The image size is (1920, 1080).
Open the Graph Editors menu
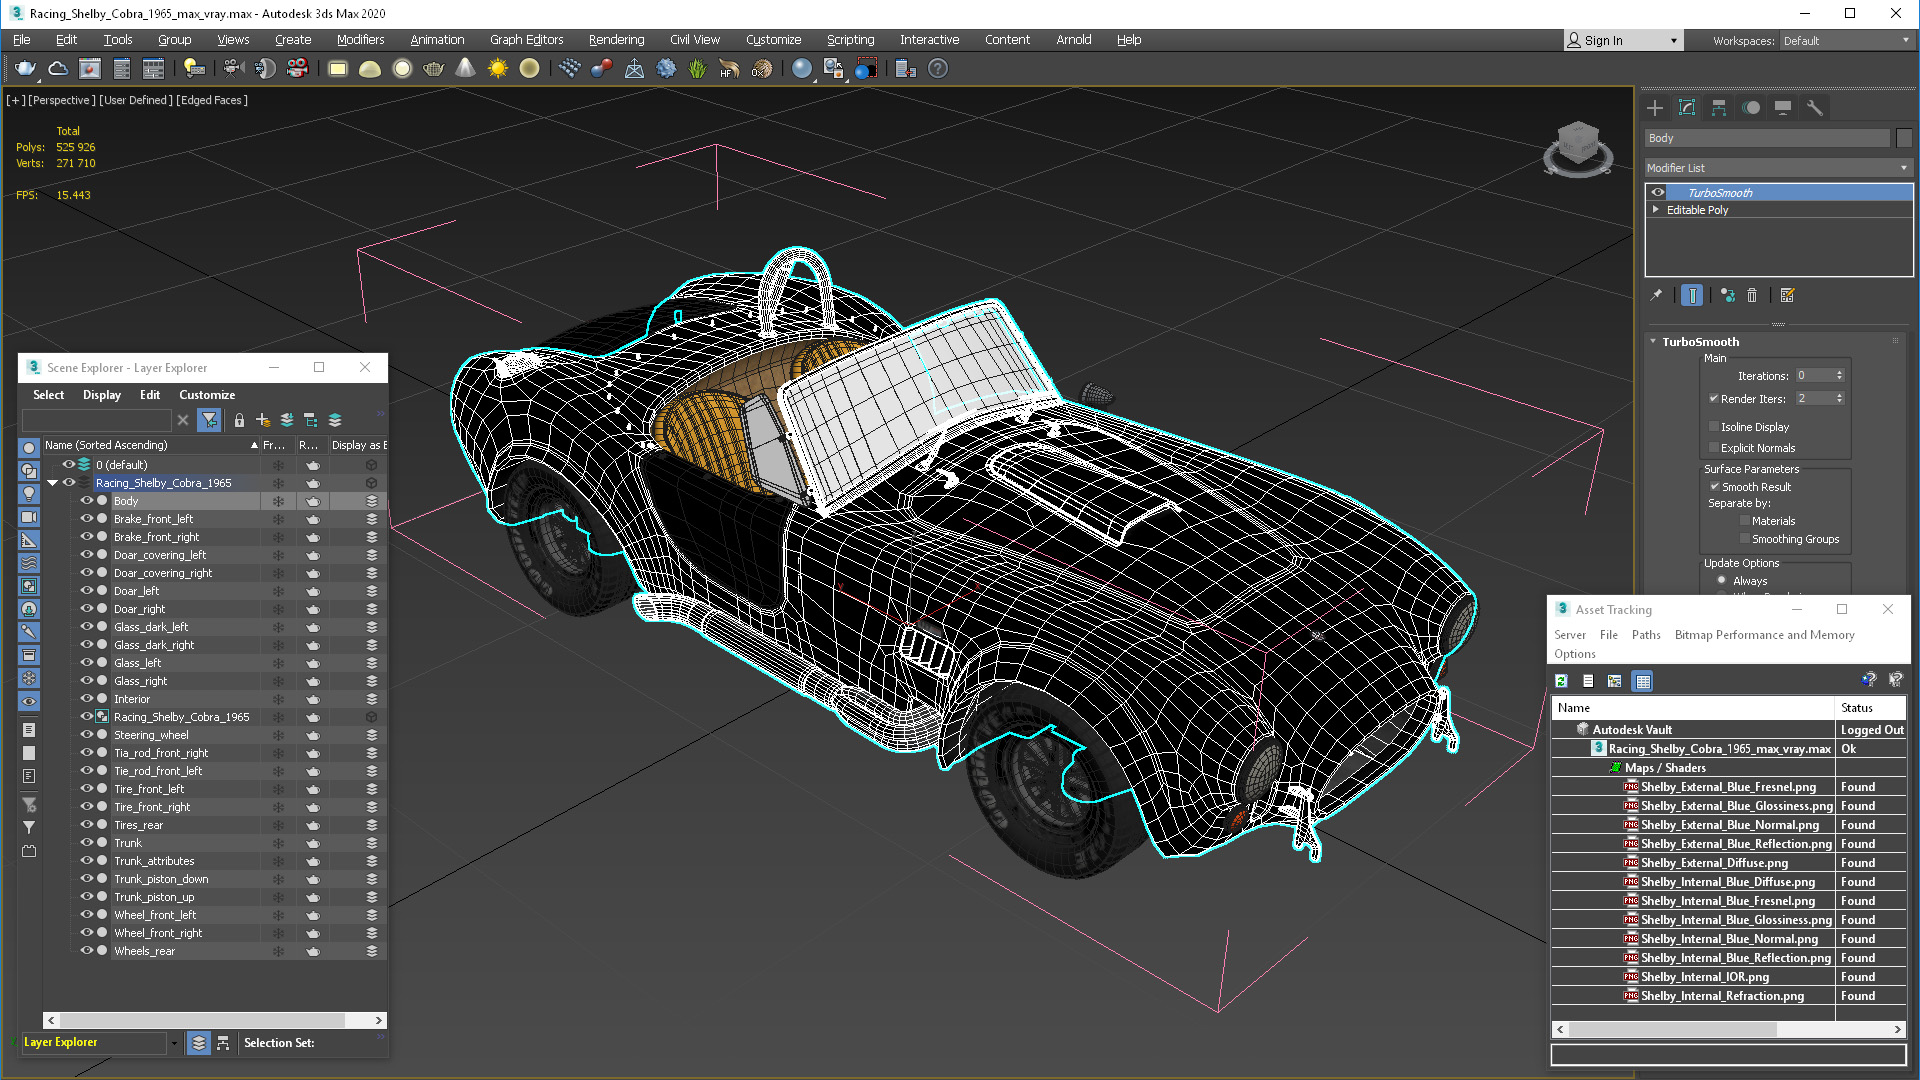(526, 40)
